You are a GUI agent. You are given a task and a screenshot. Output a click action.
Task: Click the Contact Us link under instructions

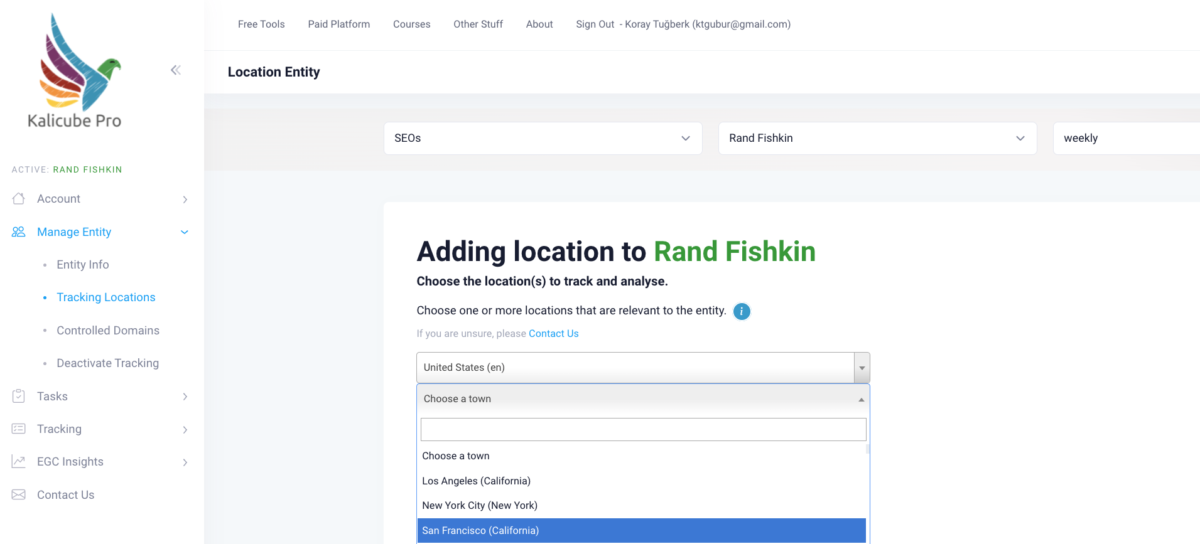(x=553, y=334)
